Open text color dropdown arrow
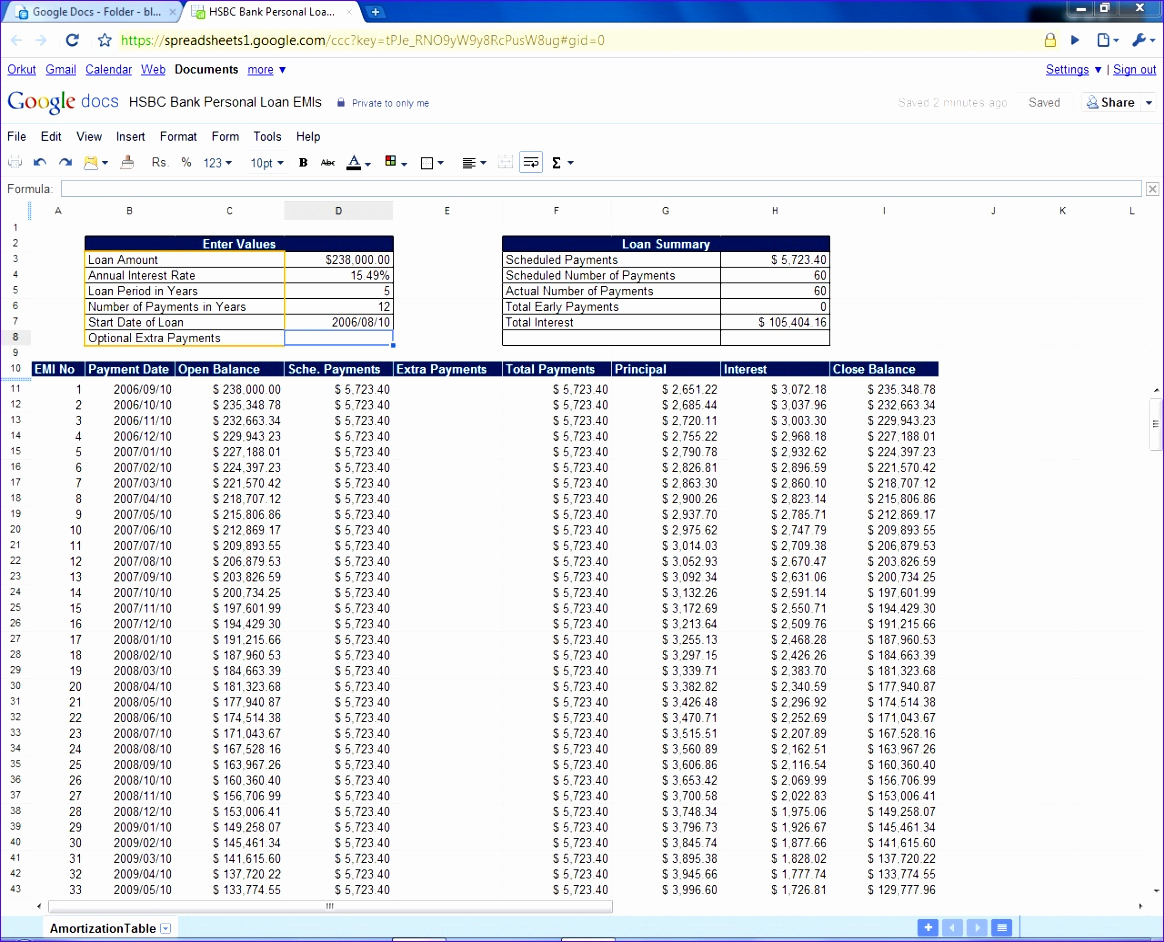Image resolution: width=1164 pixels, height=942 pixels. (x=368, y=164)
